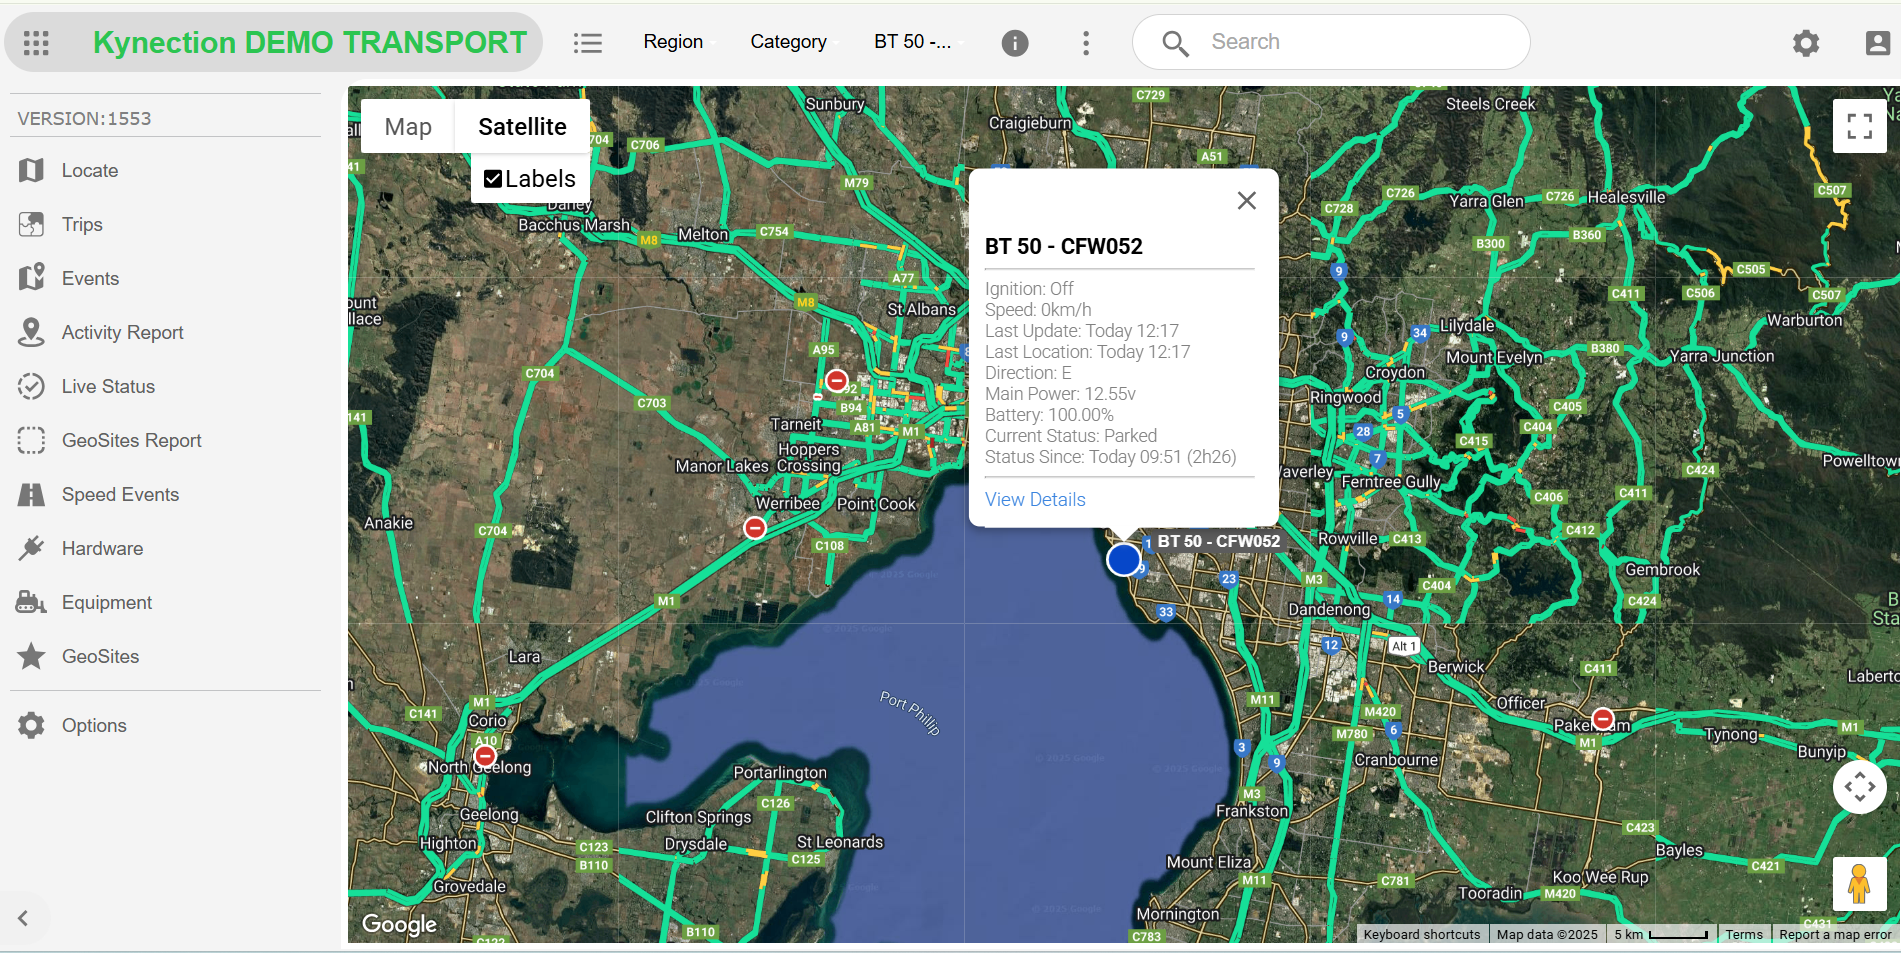The height and width of the screenshot is (953, 1901).
Task: Click the View Details link
Action: (1035, 499)
